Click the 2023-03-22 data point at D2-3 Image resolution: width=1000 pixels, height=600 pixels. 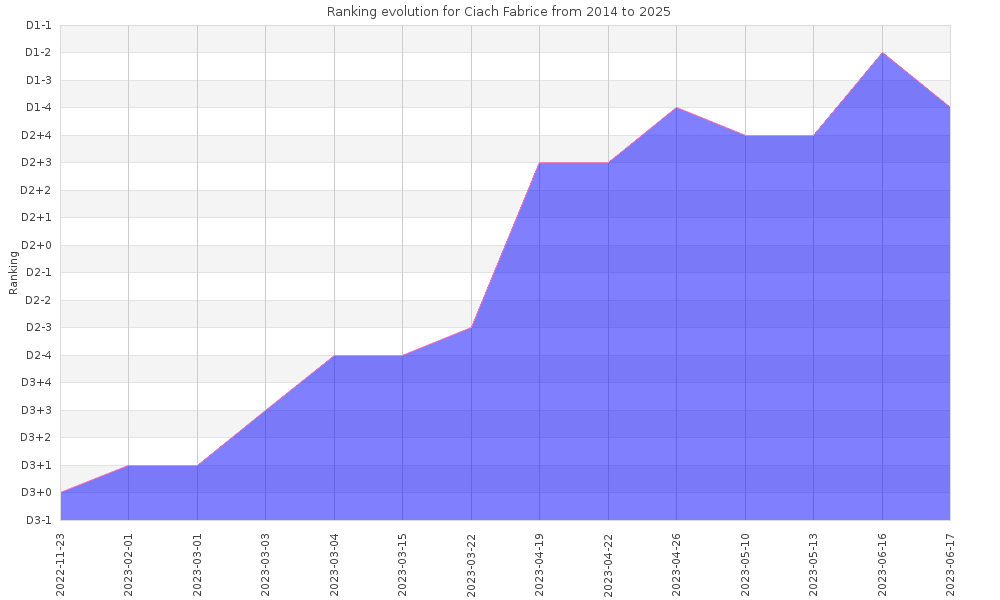(471, 327)
